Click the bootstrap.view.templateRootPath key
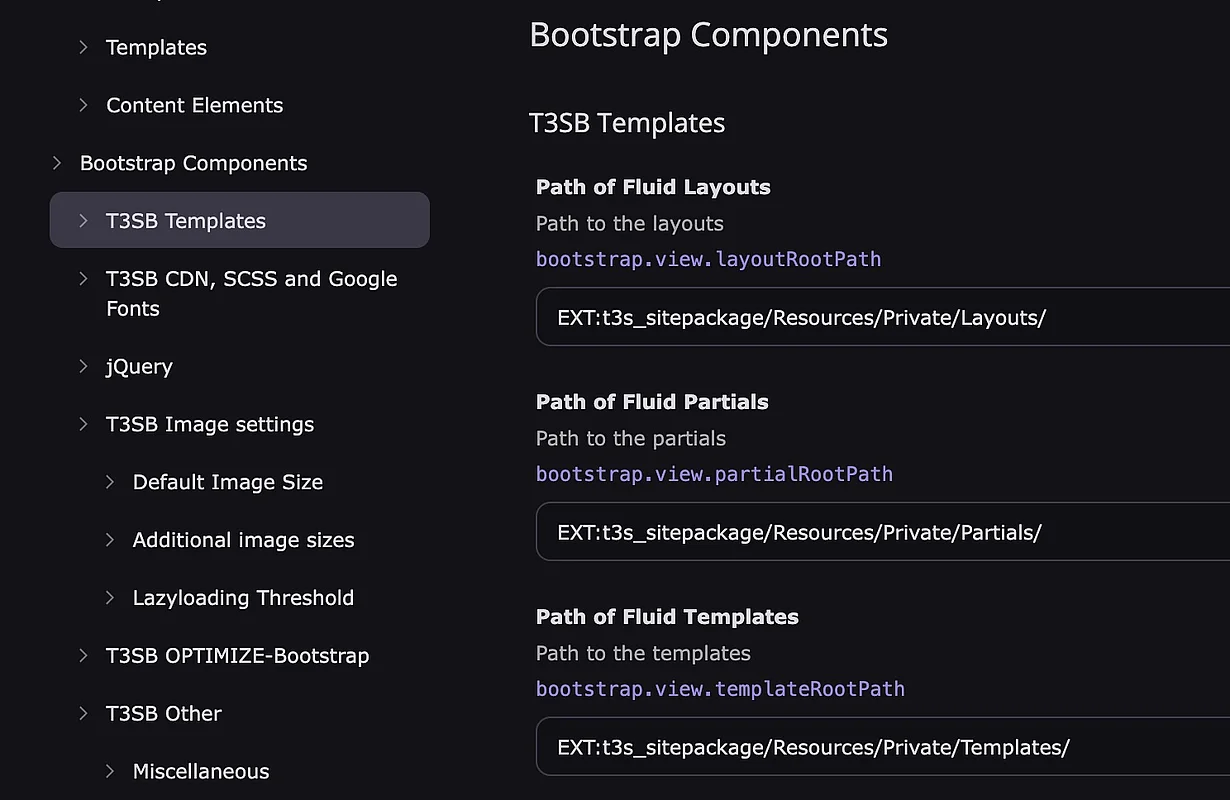Viewport: 1230px width, 800px height. tap(720, 689)
